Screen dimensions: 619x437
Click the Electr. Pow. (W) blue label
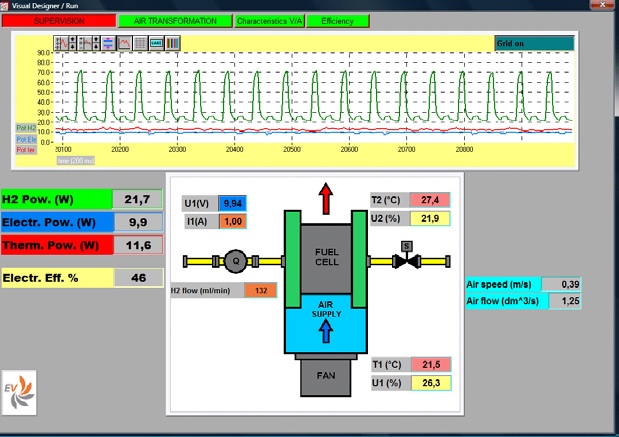[58, 222]
